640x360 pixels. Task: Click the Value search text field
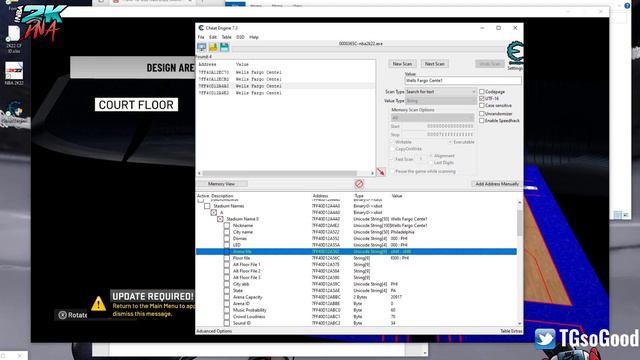click(x=463, y=81)
